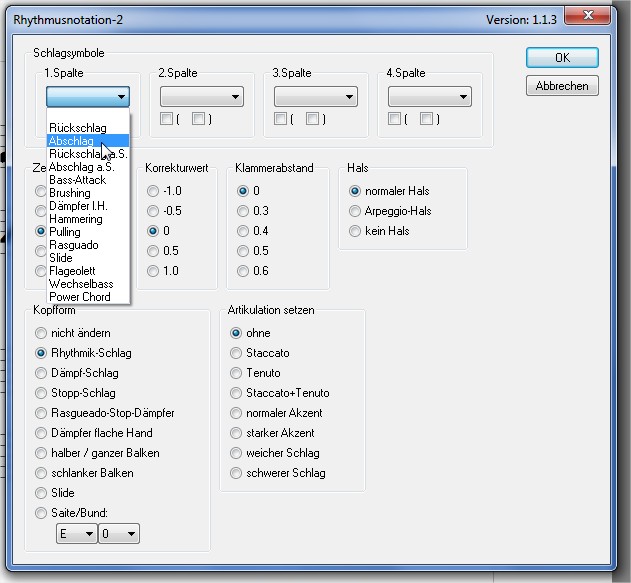
Task: Choose Staccato articulation
Action: (x=236, y=353)
